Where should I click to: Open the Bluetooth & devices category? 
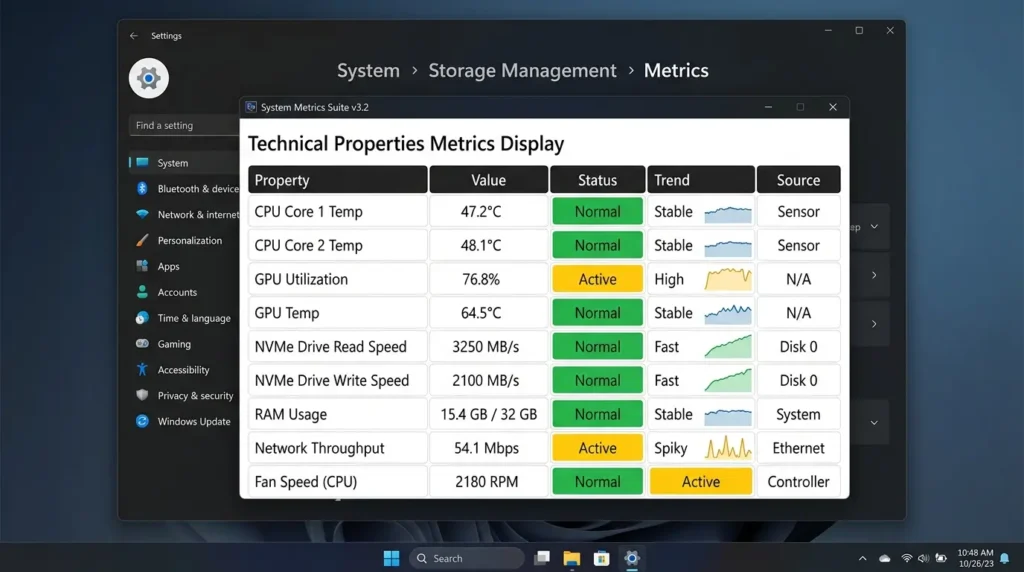pos(185,189)
